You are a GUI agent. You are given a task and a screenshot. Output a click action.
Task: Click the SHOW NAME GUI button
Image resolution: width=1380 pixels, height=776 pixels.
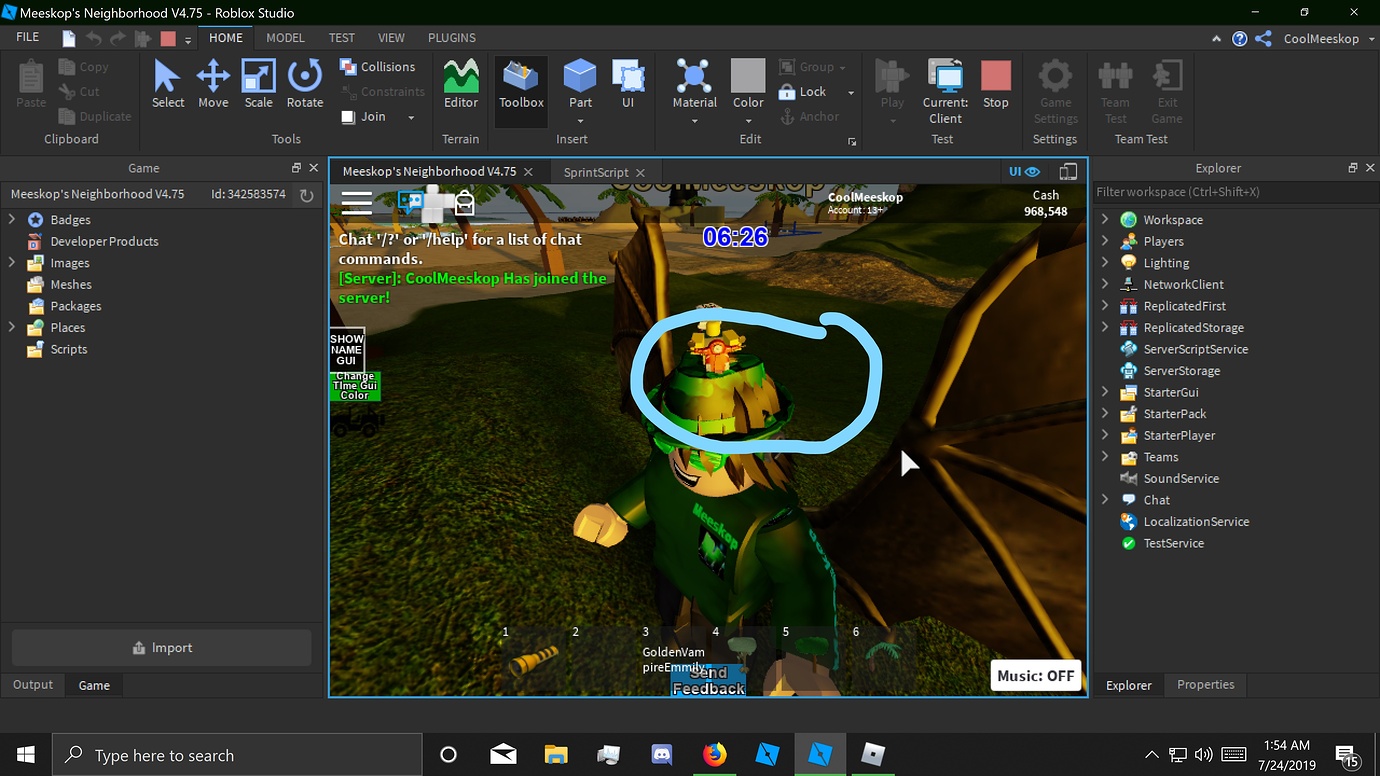[x=347, y=349]
